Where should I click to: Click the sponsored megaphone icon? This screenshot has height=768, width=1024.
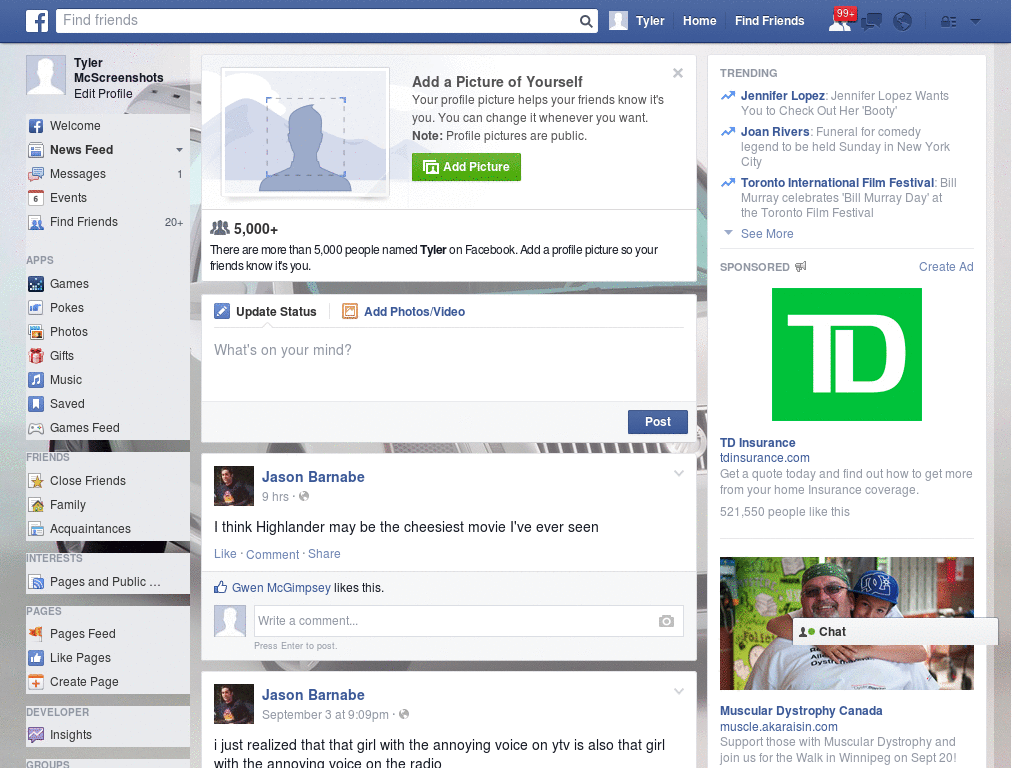[x=801, y=266]
